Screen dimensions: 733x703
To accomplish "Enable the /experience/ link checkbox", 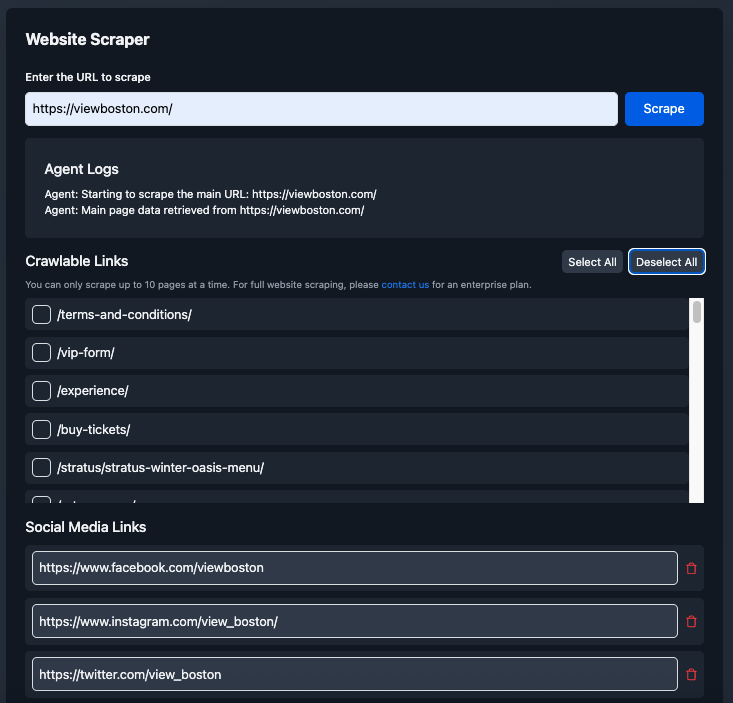I will pos(41,391).
